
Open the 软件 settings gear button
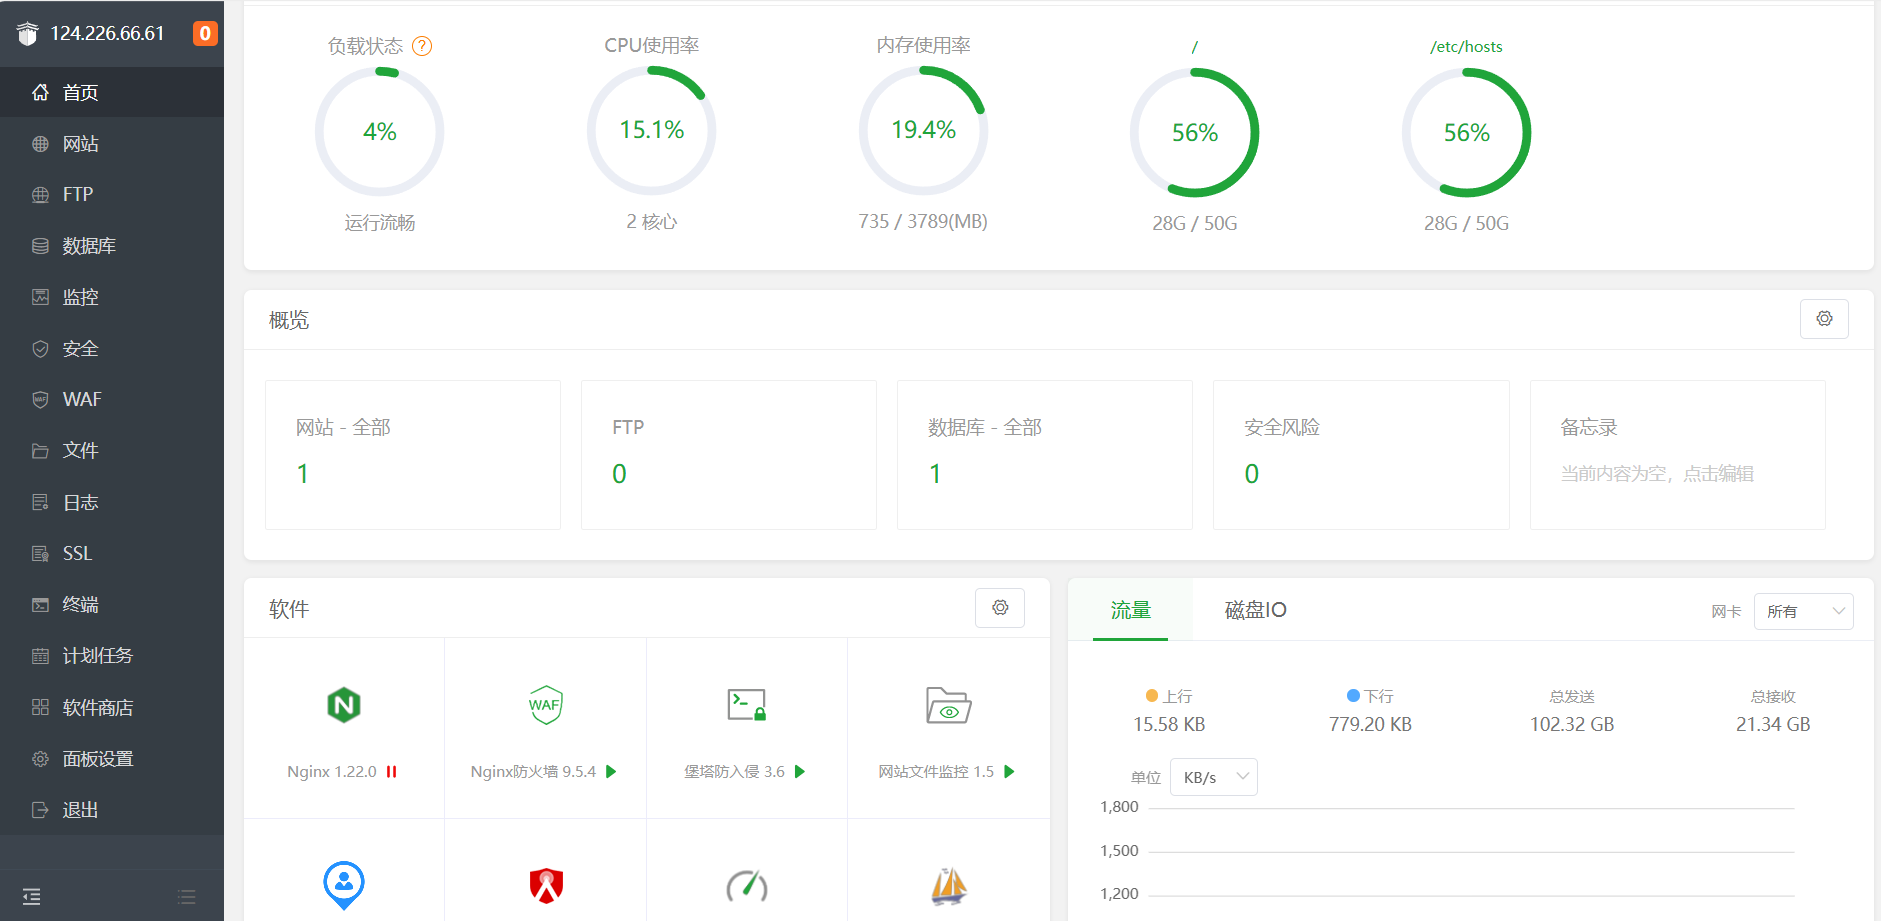1000,608
